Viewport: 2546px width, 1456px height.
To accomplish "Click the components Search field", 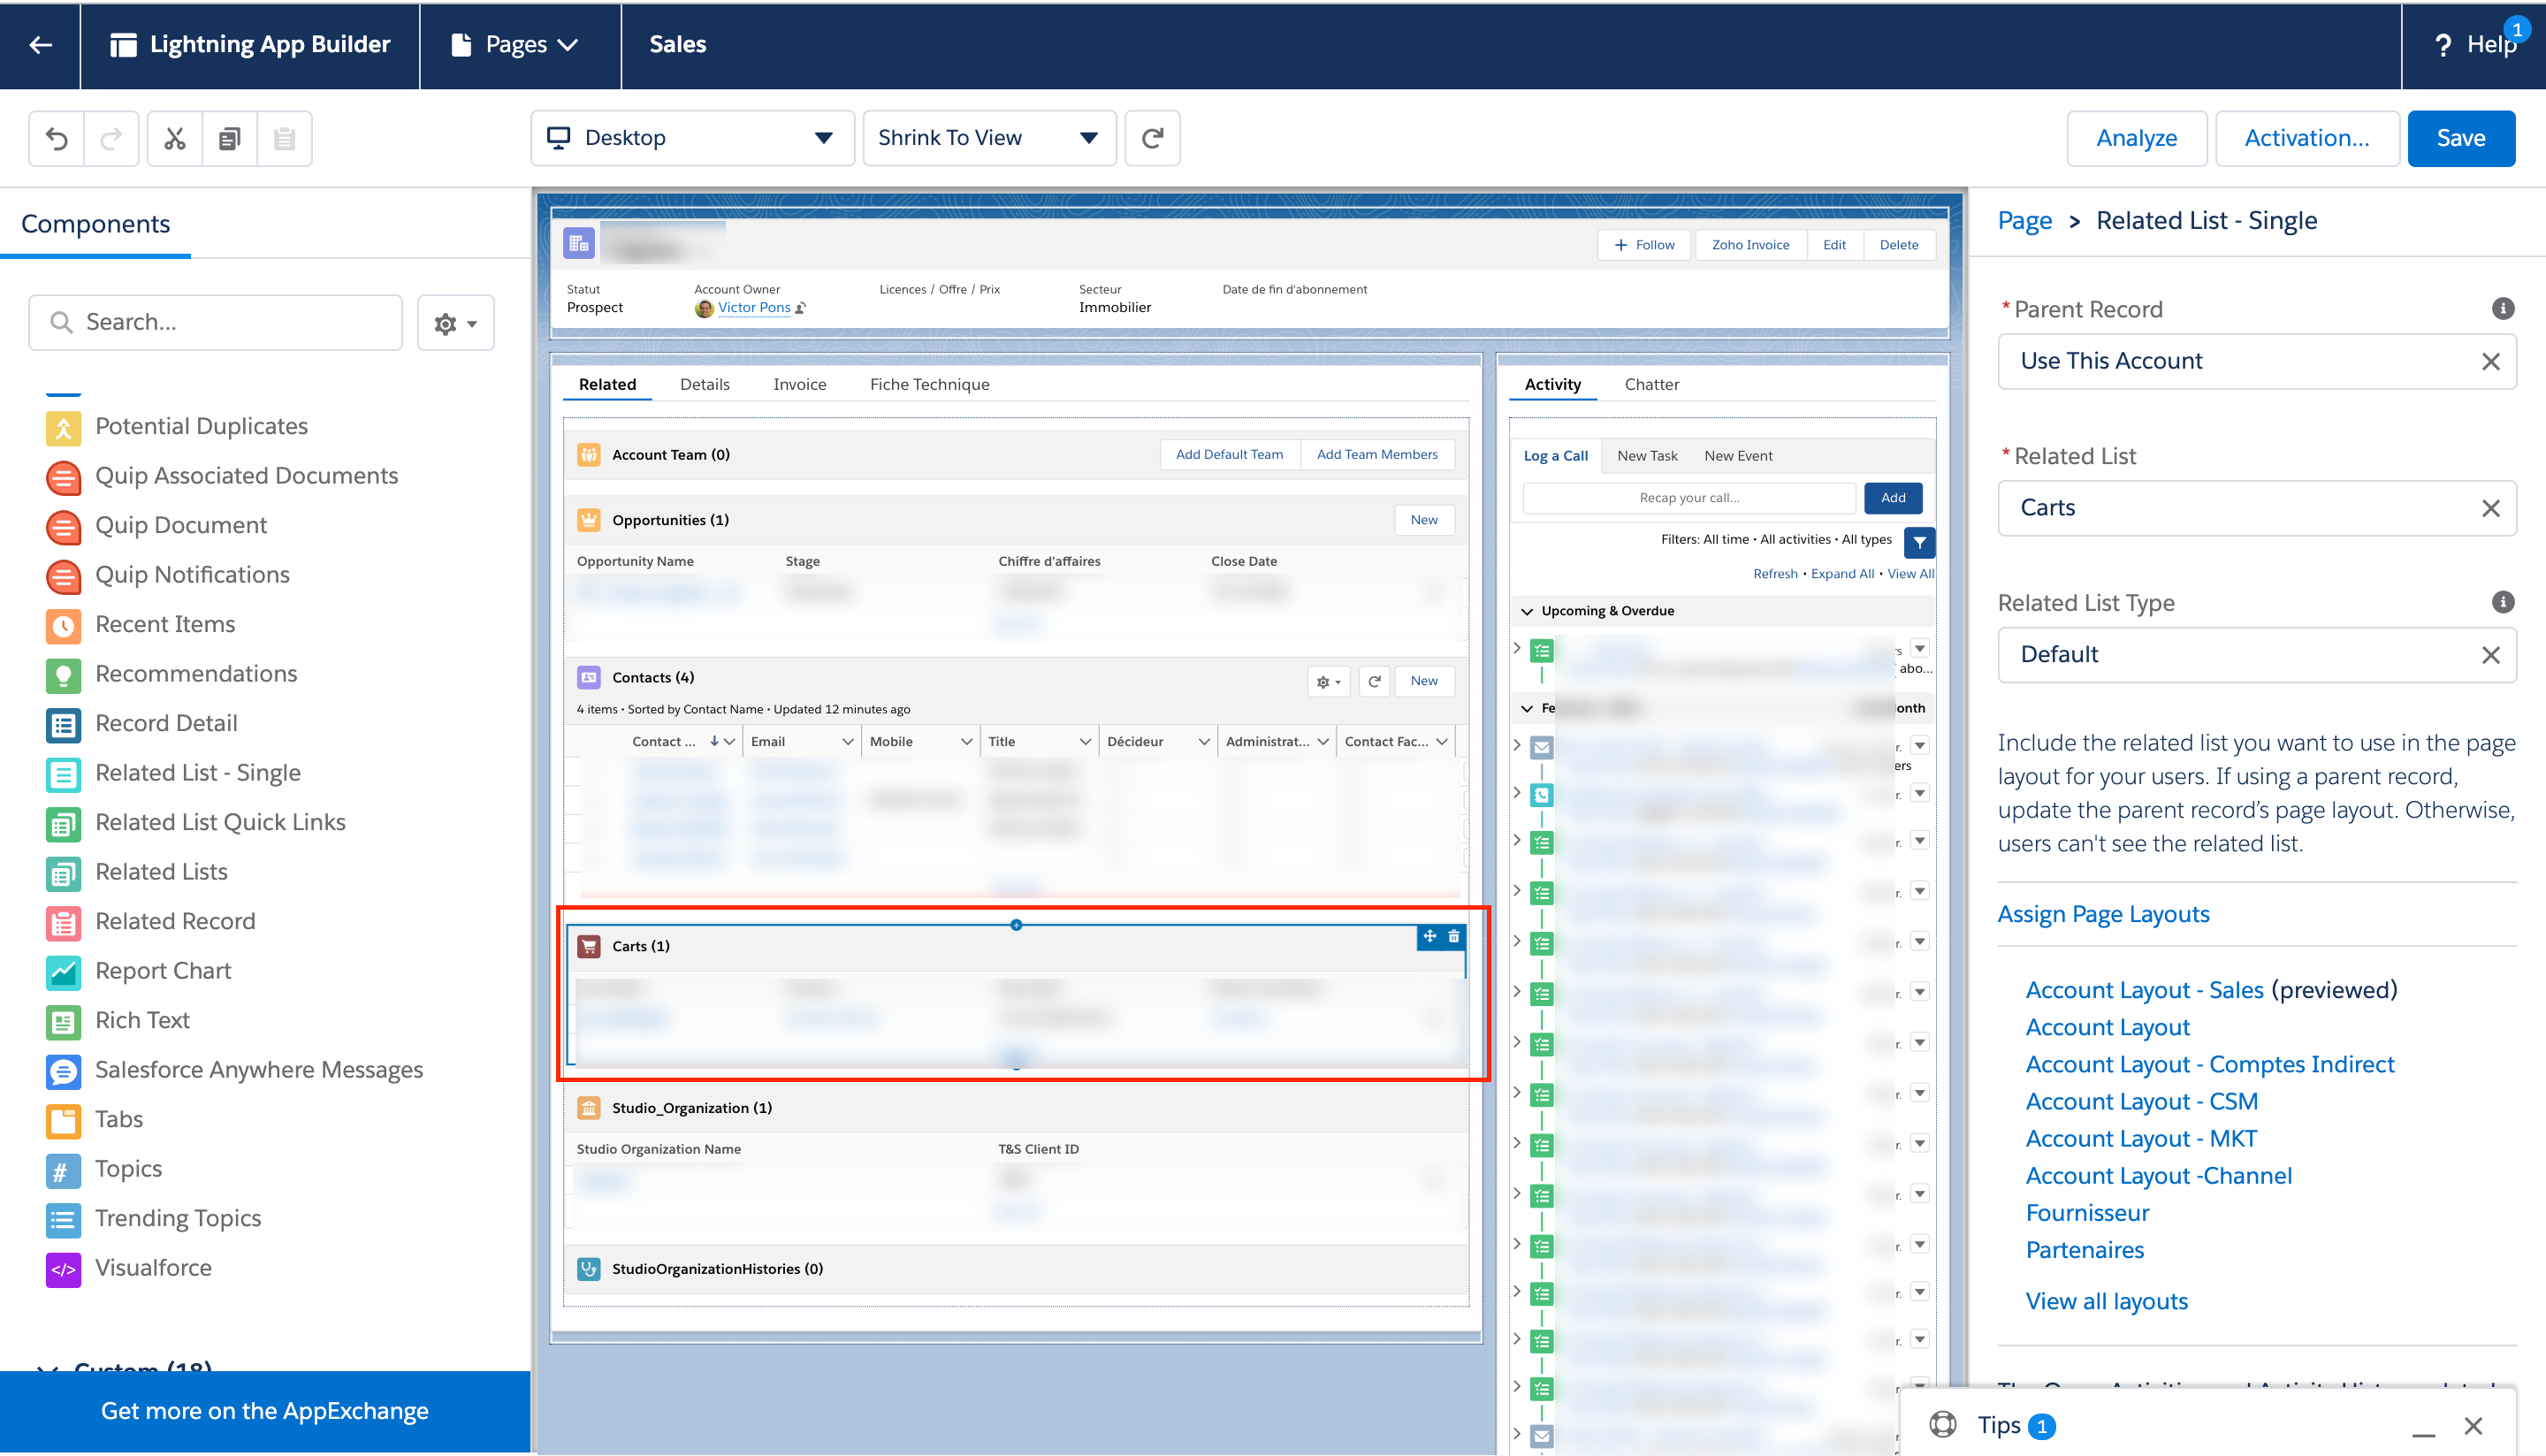I will (215, 322).
